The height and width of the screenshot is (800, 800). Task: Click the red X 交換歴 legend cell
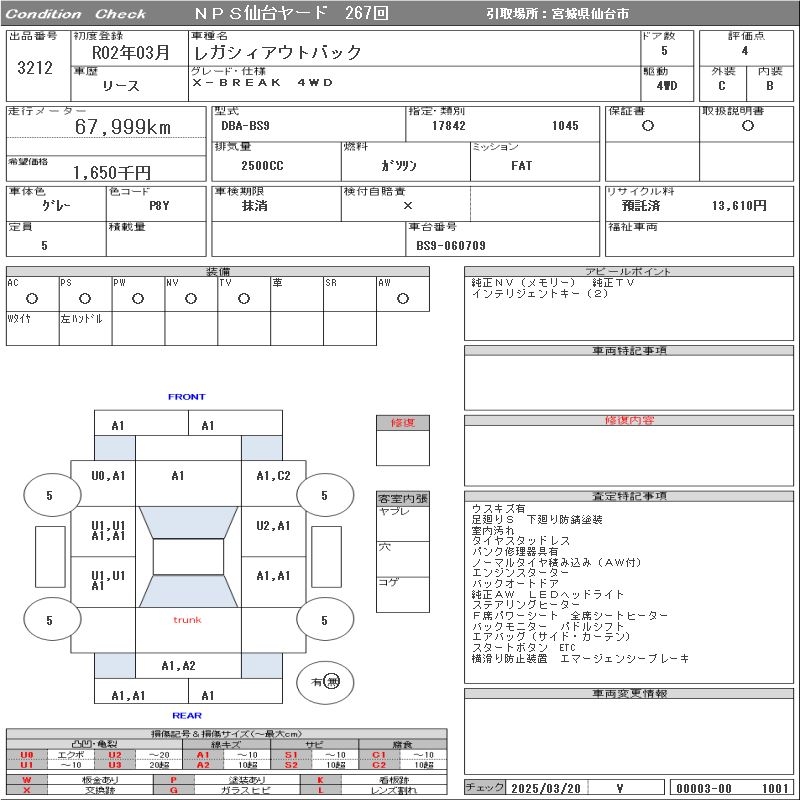pyautogui.click(x=27, y=790)
